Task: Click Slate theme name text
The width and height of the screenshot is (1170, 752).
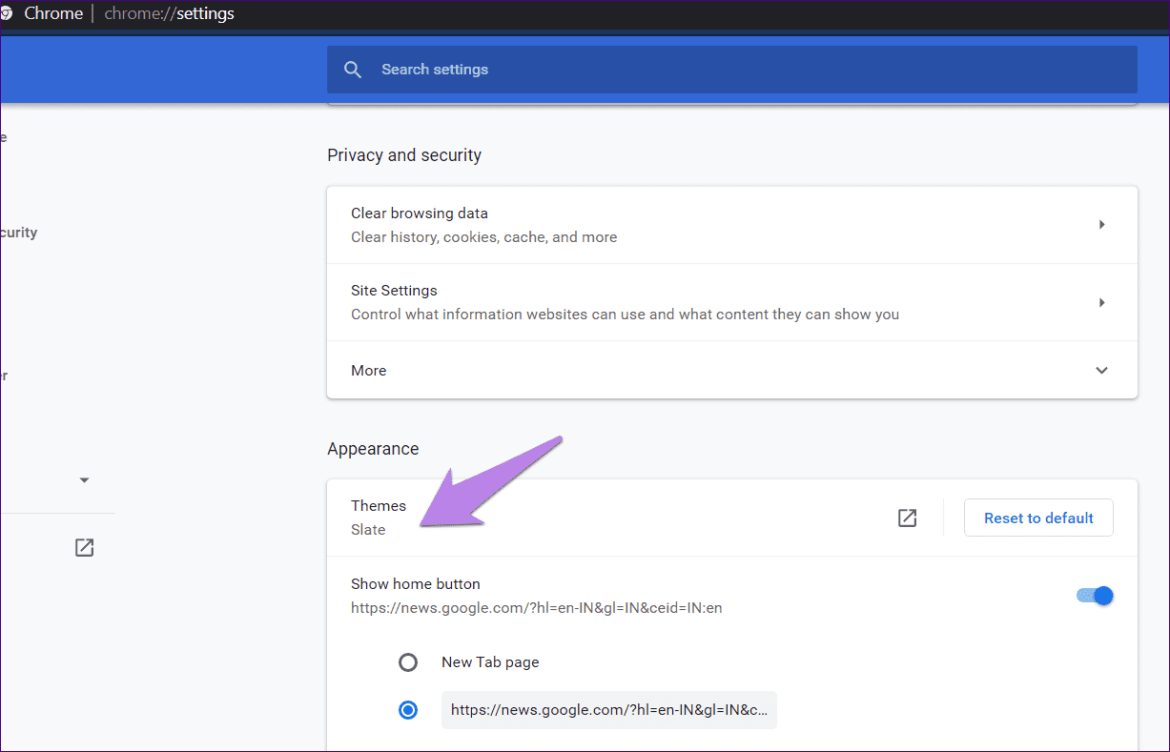Action: 368,530
